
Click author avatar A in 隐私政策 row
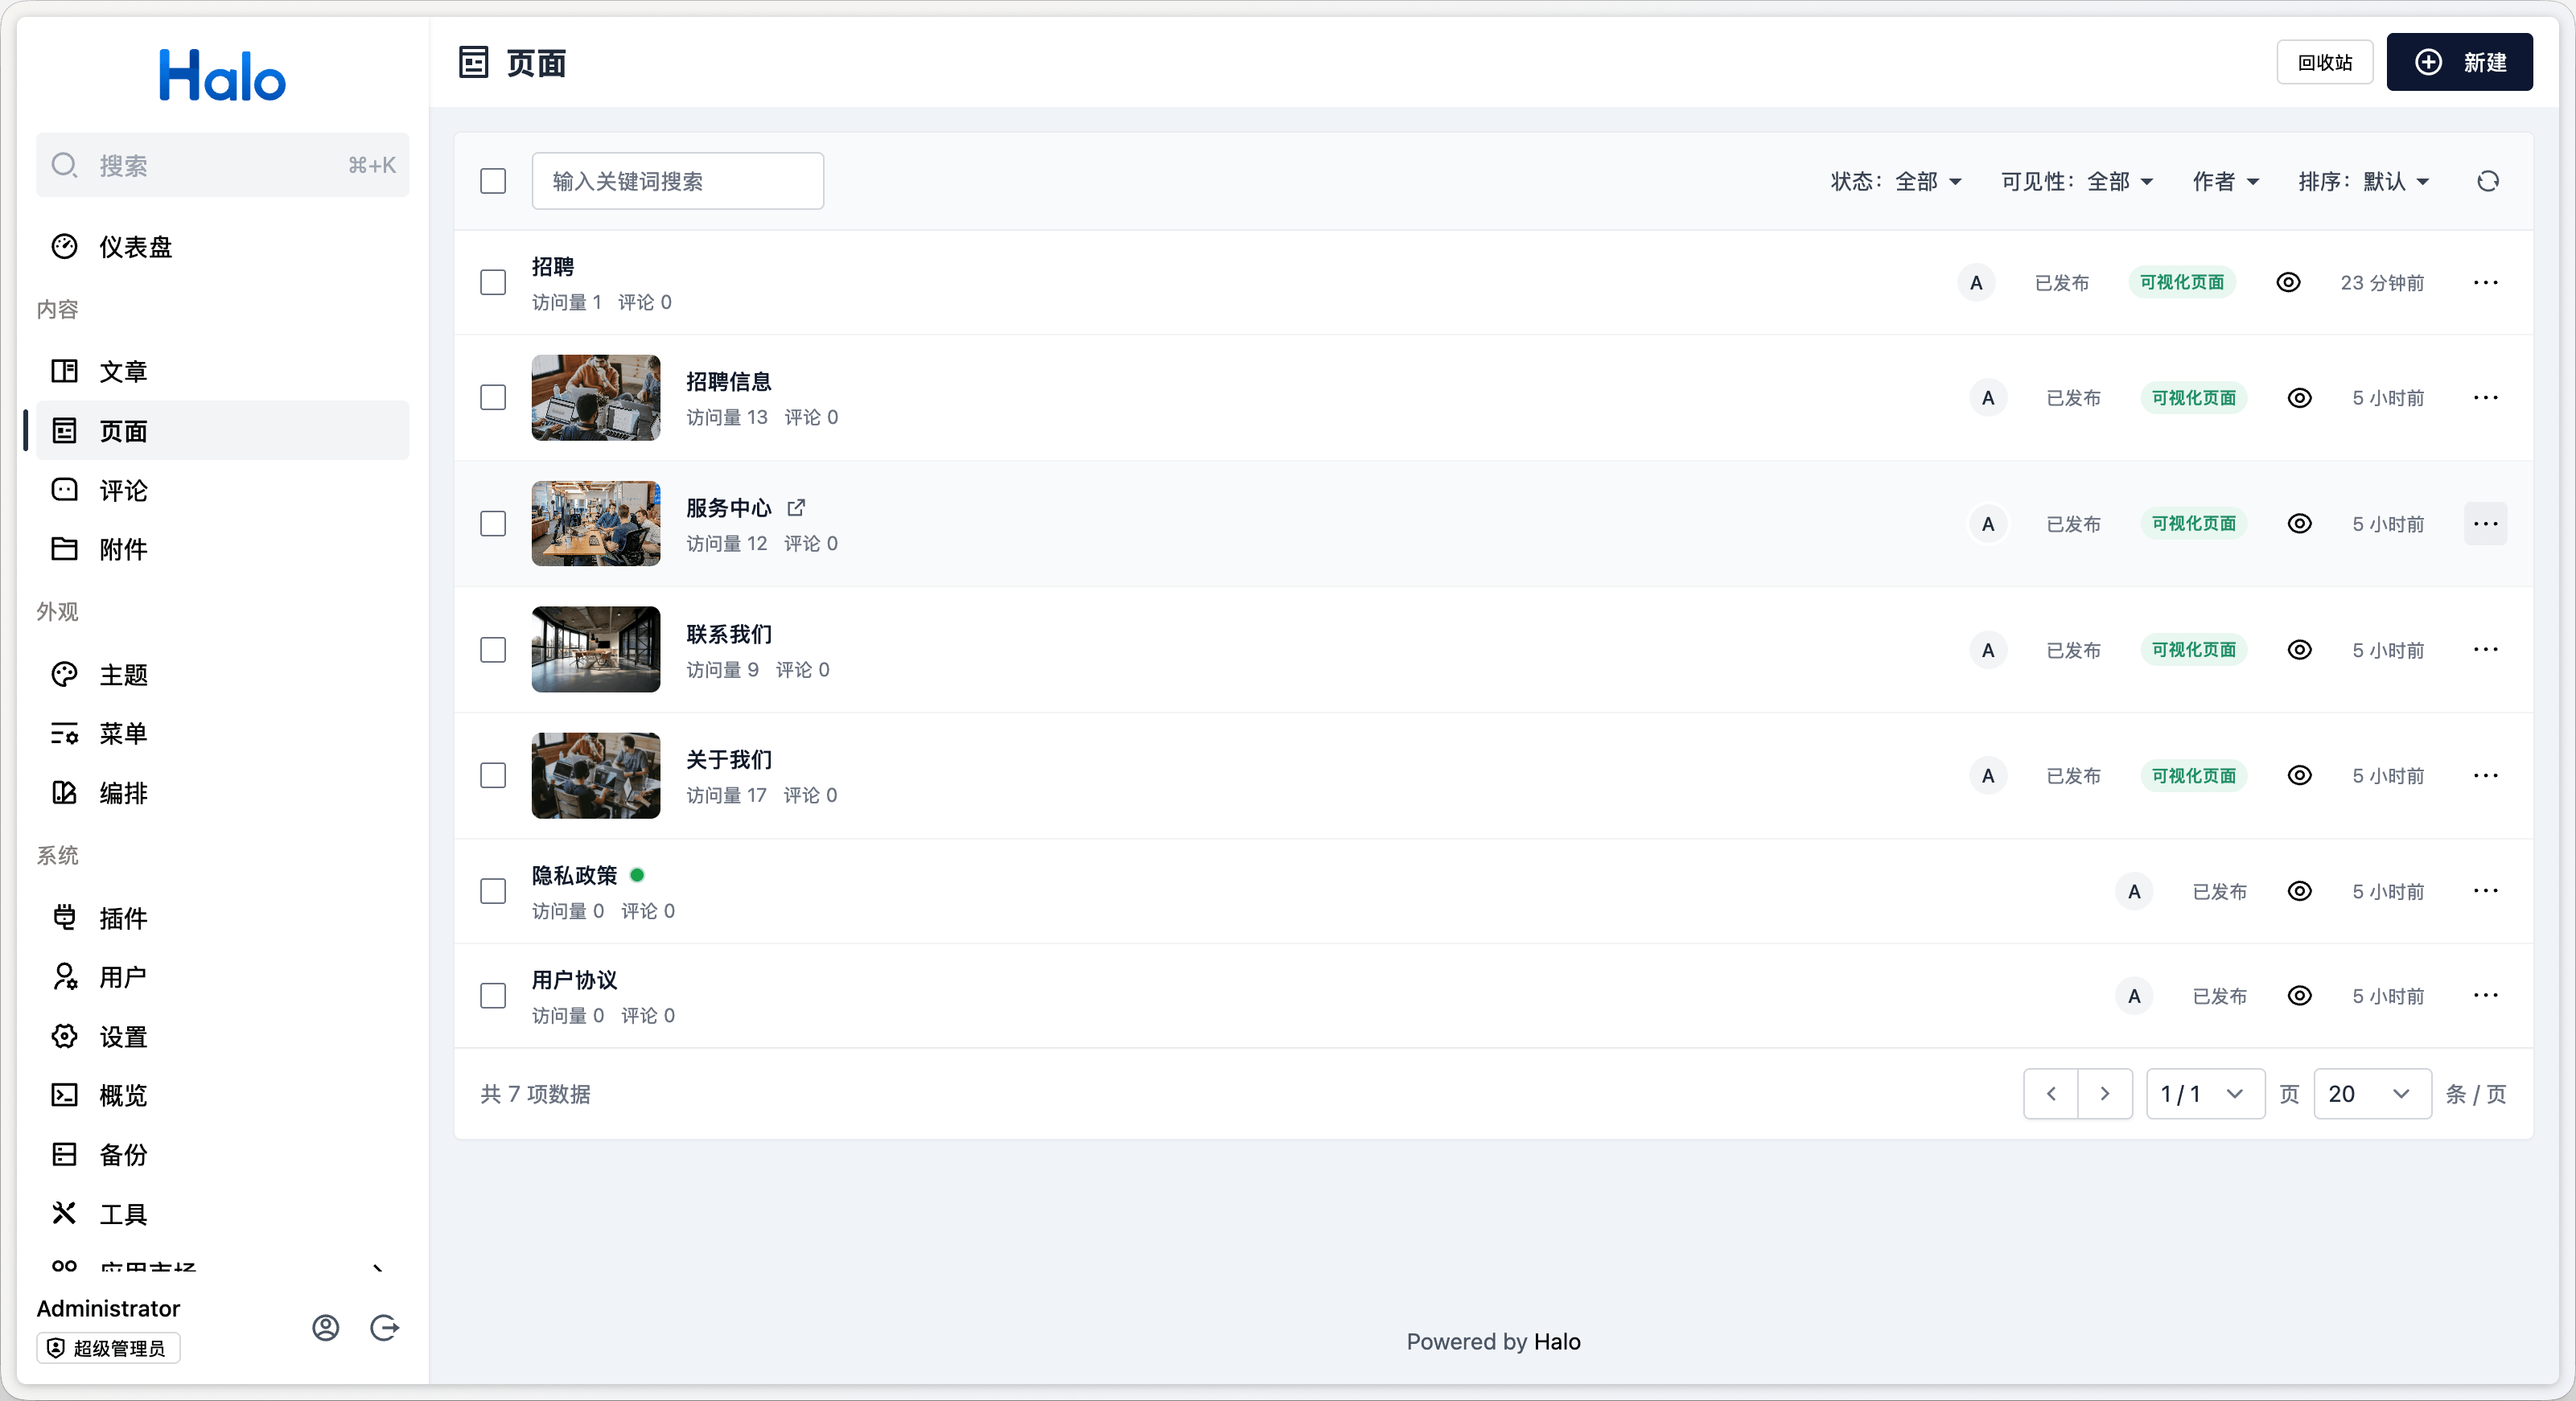tap(2134, 891)
